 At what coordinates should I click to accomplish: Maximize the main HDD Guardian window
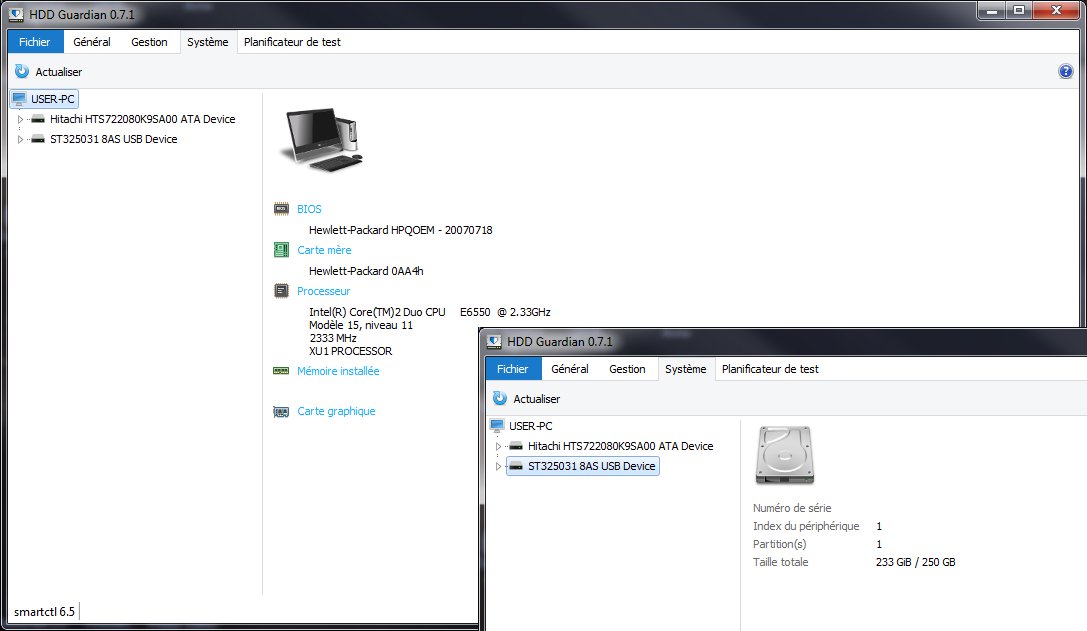point(1019,11)
